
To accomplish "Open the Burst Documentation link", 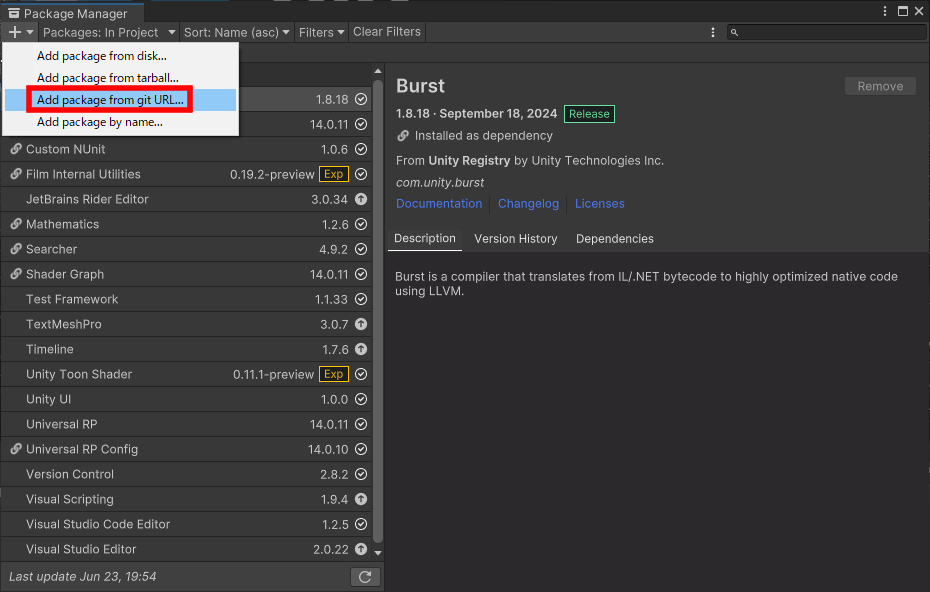I will (439, 203).
